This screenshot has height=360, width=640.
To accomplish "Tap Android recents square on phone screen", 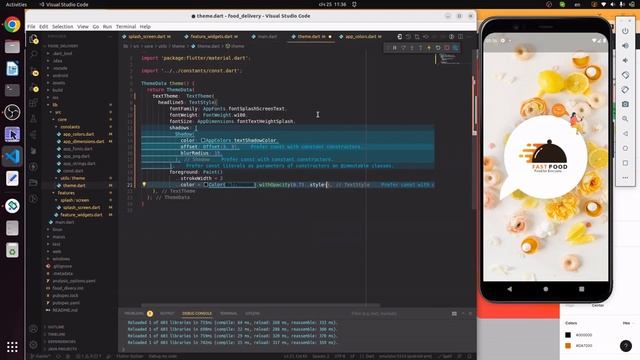I will 582,289.
